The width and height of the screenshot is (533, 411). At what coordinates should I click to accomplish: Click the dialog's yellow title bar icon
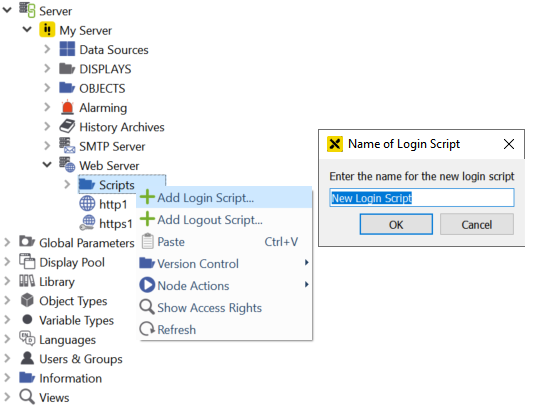[x=334, y=144]
